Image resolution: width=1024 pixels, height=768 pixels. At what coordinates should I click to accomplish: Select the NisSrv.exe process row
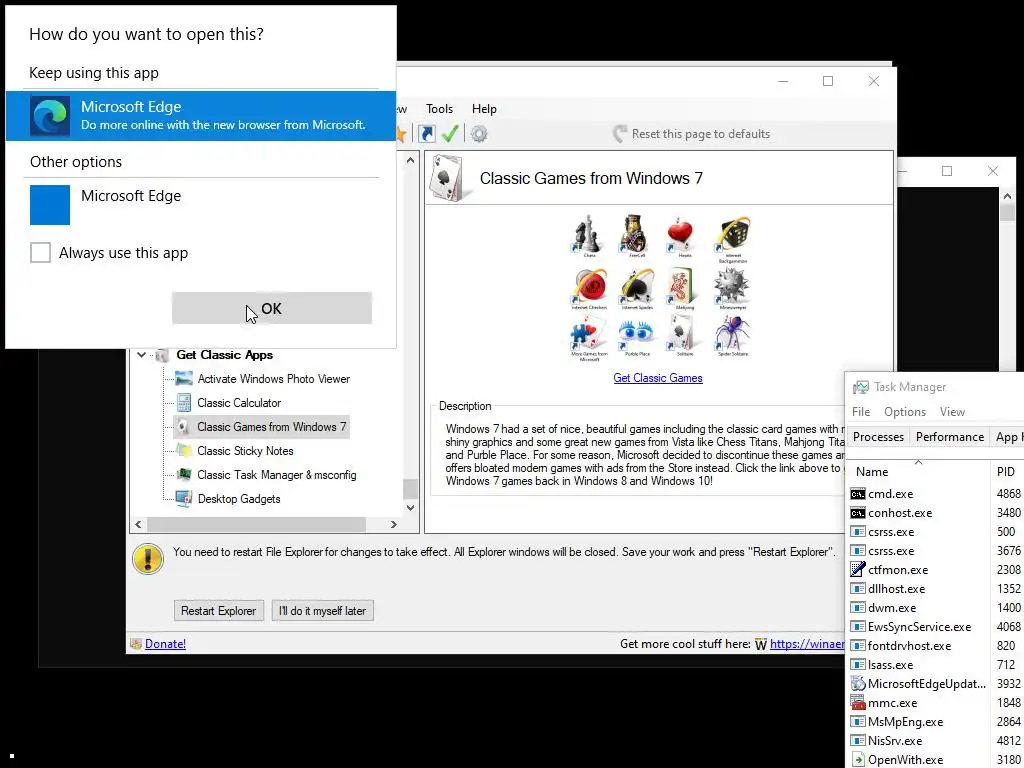(x=936, y=741)
